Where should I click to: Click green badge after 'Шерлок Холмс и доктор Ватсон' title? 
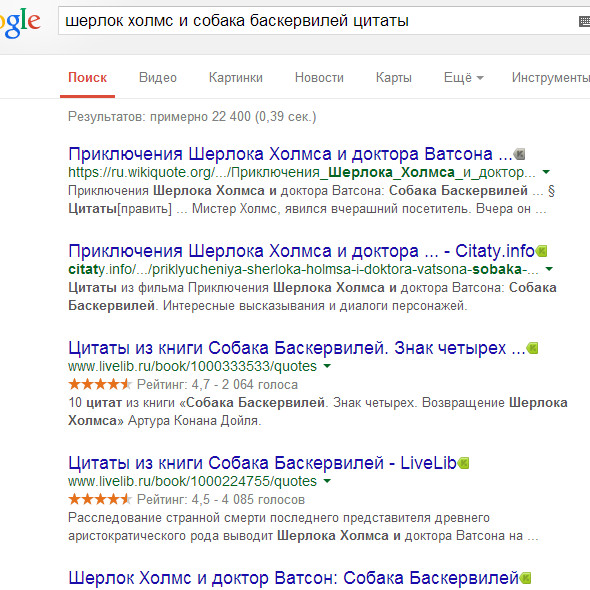525,578
